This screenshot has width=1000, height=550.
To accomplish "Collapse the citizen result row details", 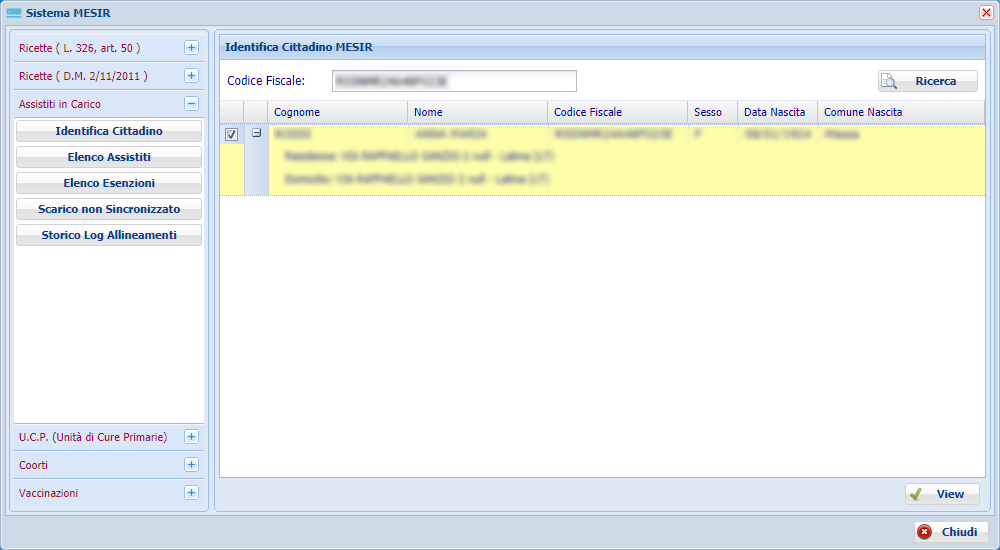I will tap(256, 133).
